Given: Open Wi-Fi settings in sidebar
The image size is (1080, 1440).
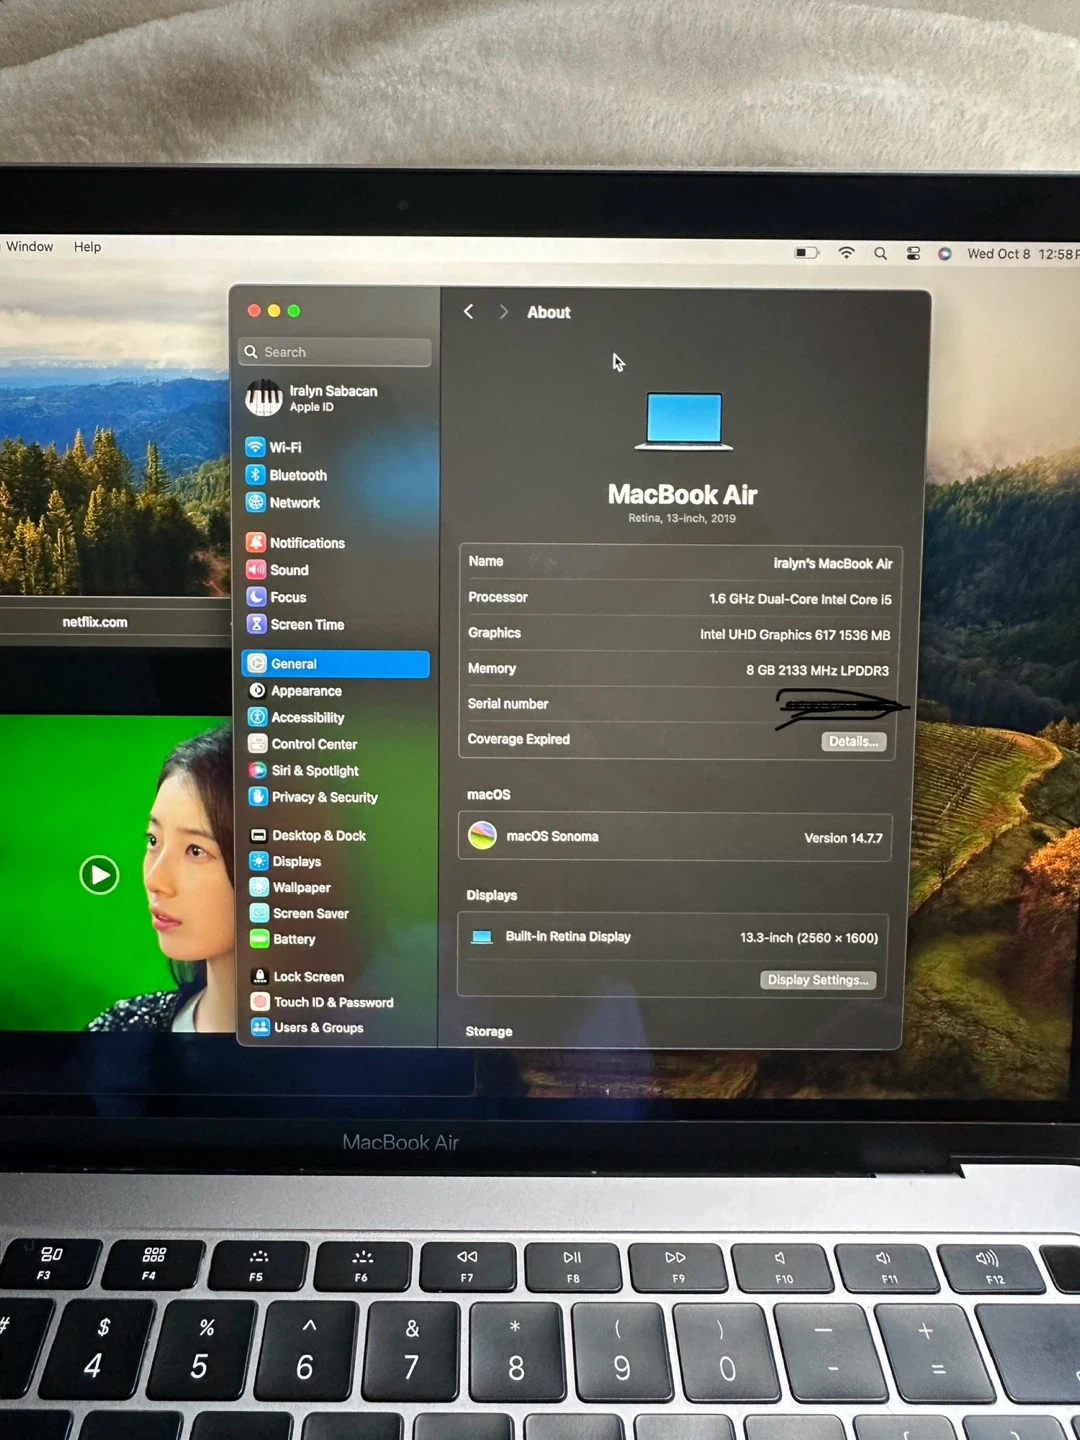Looking at the screenshot, I should coord(284,447).
